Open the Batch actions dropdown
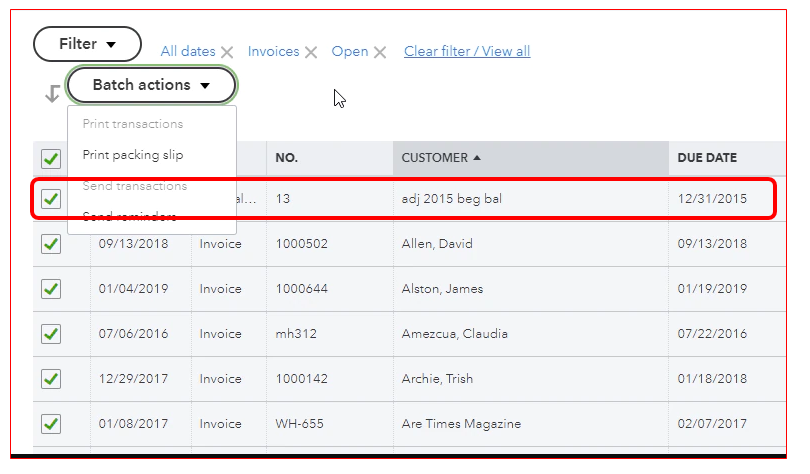 pyautogui.click(x=151, y=85)
